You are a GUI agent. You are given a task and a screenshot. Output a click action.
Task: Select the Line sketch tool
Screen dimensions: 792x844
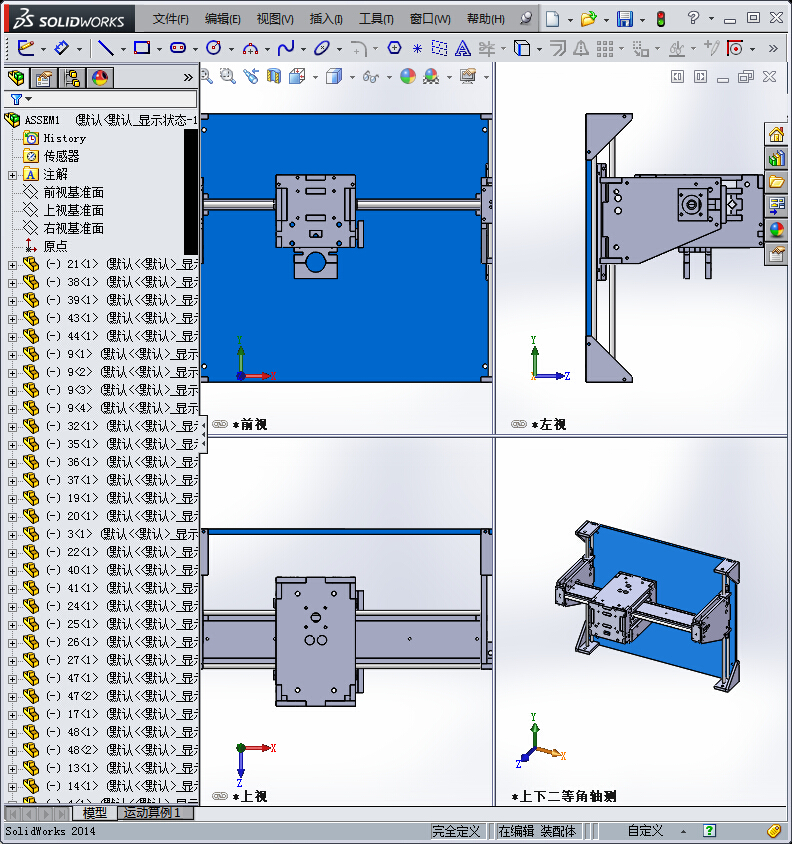106,48
